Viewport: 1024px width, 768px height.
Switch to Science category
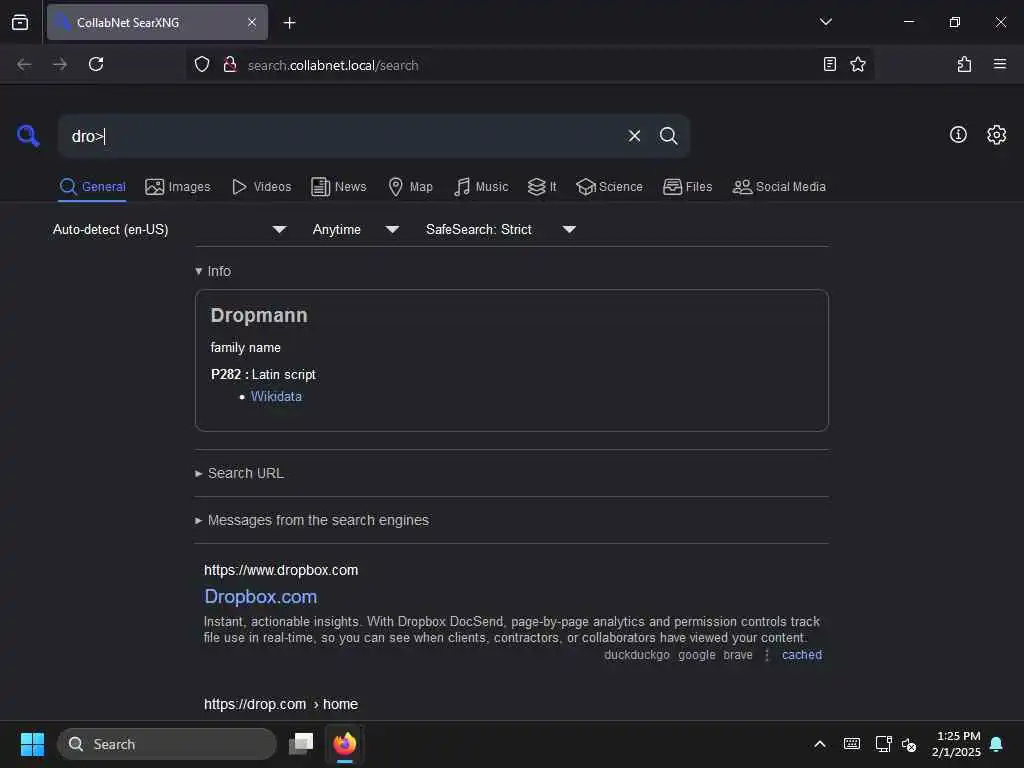click(609, 187)
